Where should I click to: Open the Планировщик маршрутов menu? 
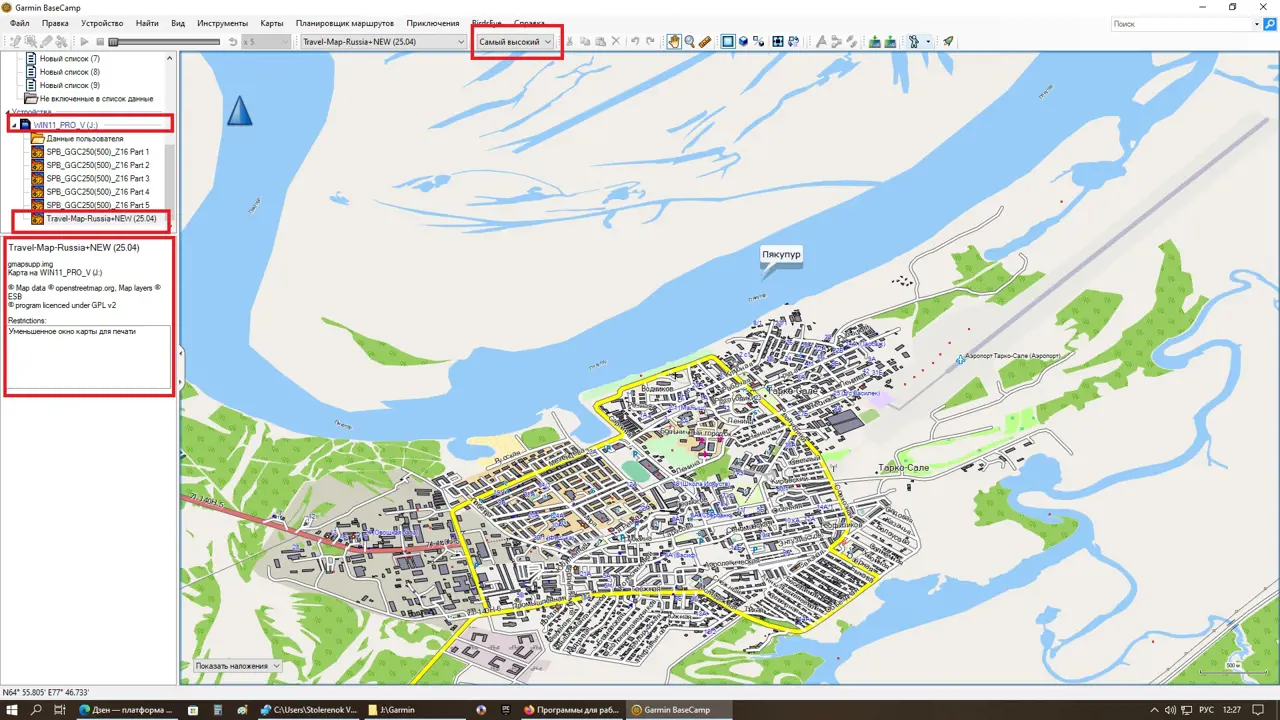coord(345,23)
